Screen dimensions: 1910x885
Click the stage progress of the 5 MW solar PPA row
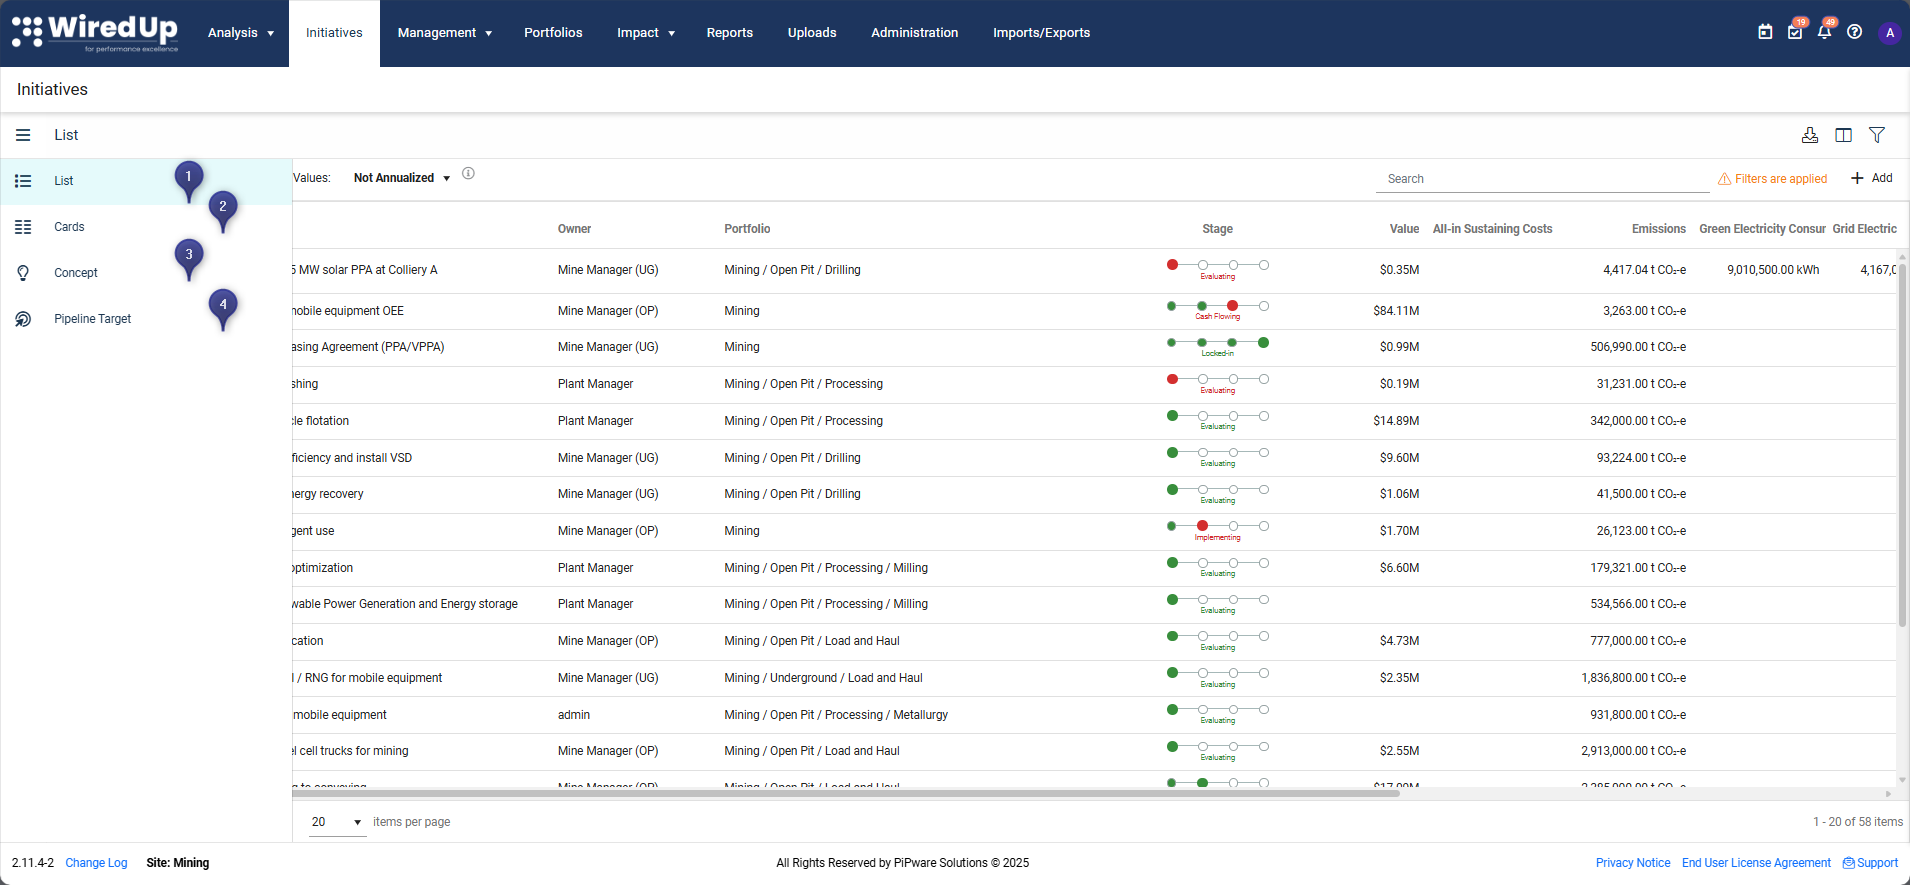[x=1218, y=269]
